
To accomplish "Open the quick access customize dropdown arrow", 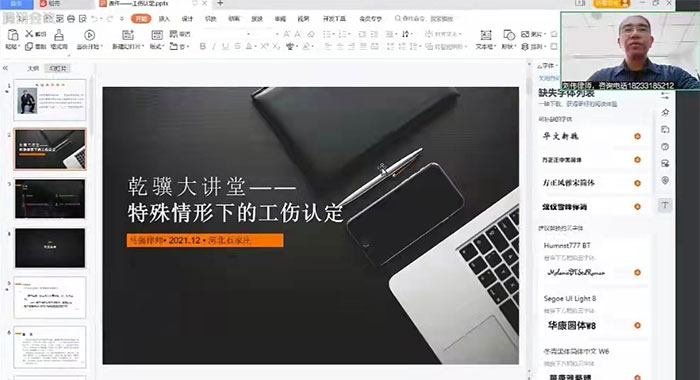I will [121, 19].
